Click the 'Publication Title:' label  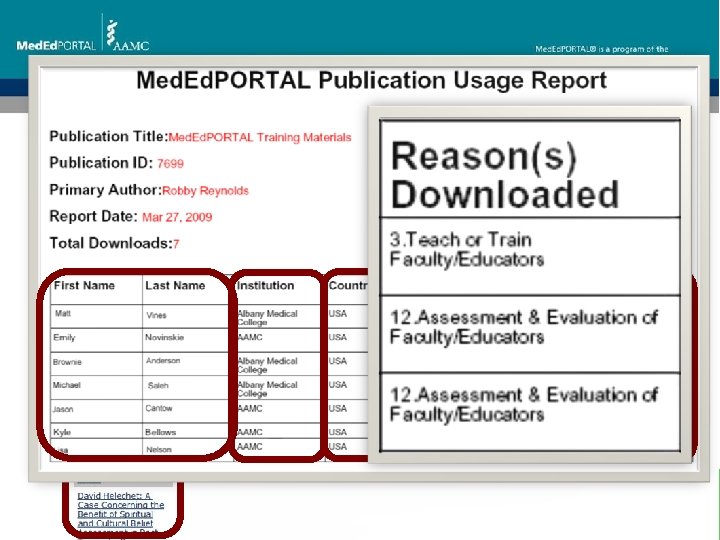(x=109, y=136)
